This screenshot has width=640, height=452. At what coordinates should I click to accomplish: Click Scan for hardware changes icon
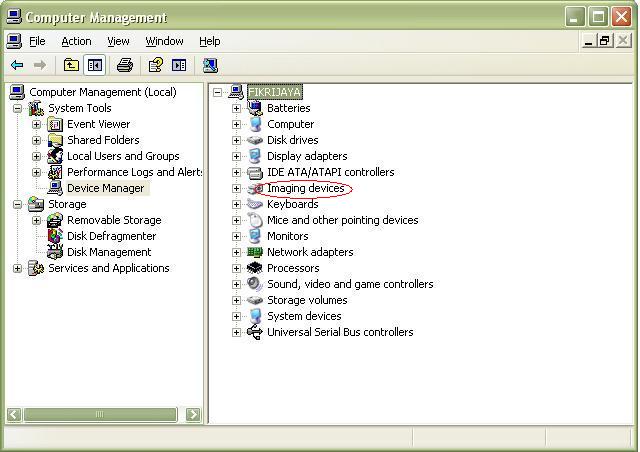(x=210, y=65)
